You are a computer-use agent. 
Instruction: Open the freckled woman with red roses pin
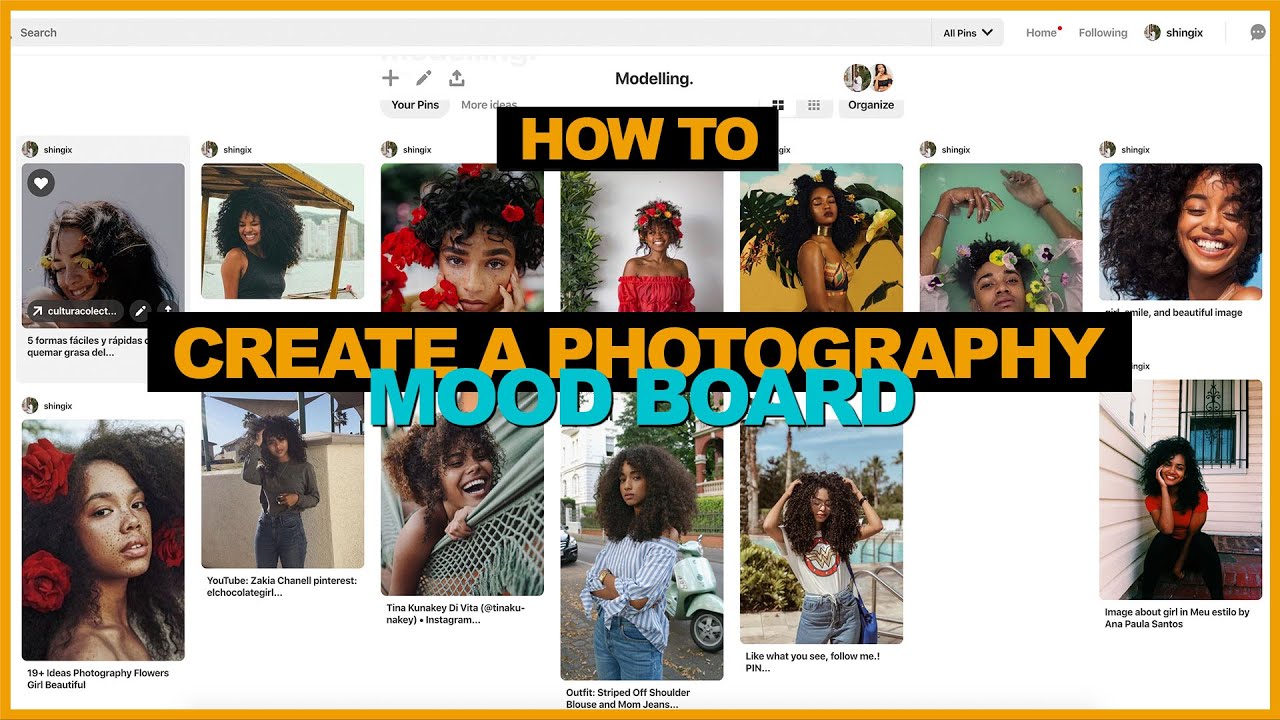(103, 540)
